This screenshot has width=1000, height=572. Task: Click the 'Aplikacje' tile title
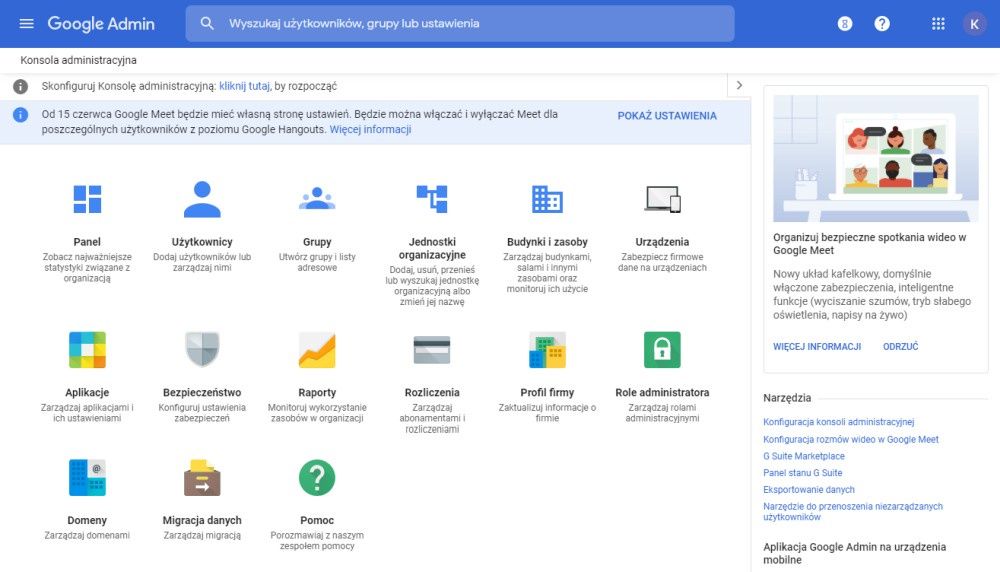(x=87, y=393)
